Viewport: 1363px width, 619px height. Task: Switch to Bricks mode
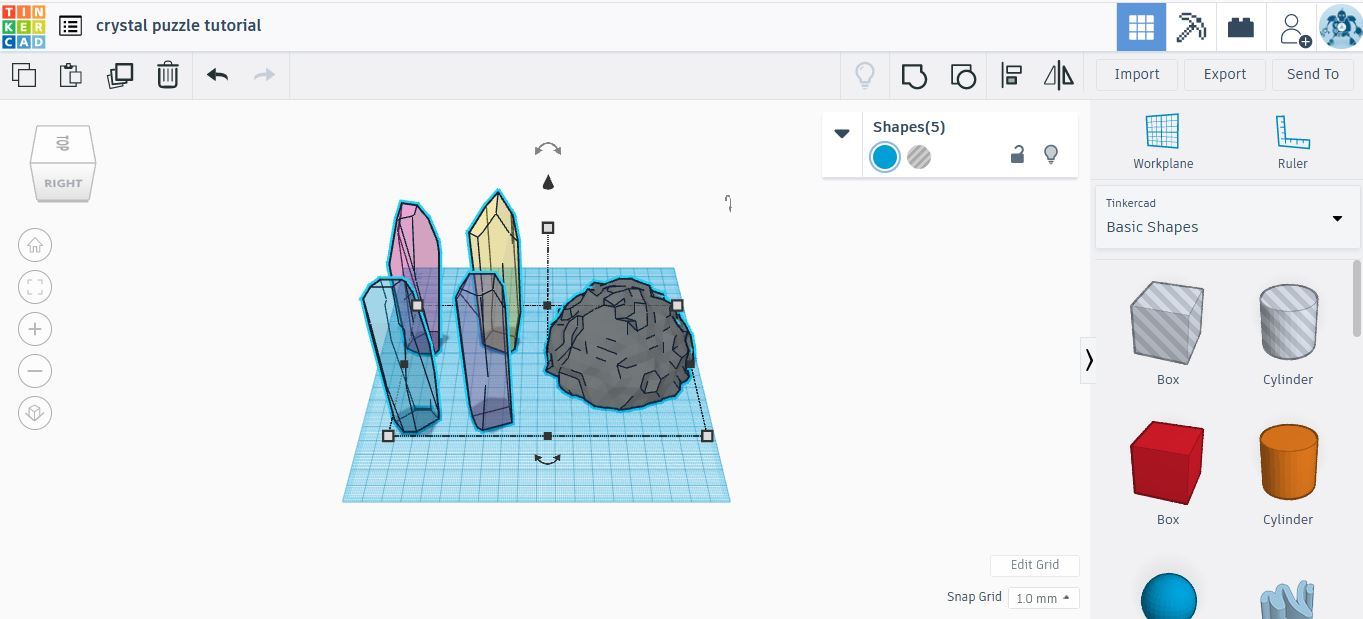click(x=1241, y=27)
